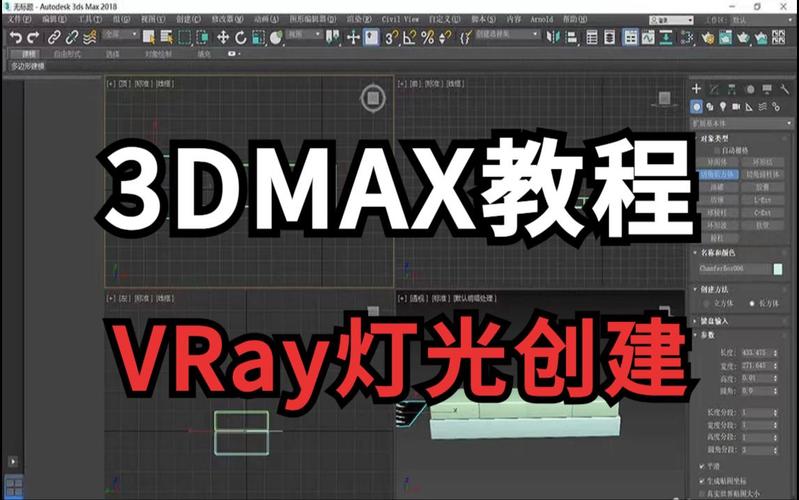Select the Lights category icon
The image size is (799, 500).
point(723,107)
